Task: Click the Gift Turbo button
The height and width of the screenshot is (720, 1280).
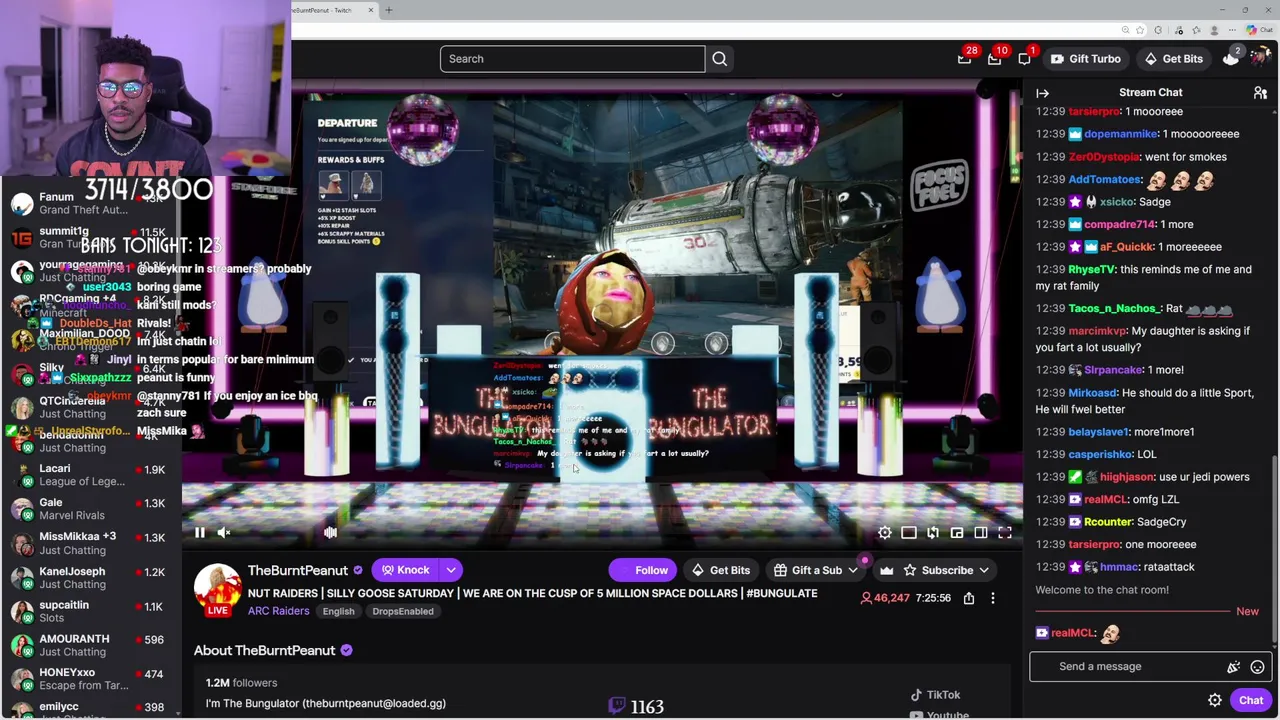Action: (1085, 59)
